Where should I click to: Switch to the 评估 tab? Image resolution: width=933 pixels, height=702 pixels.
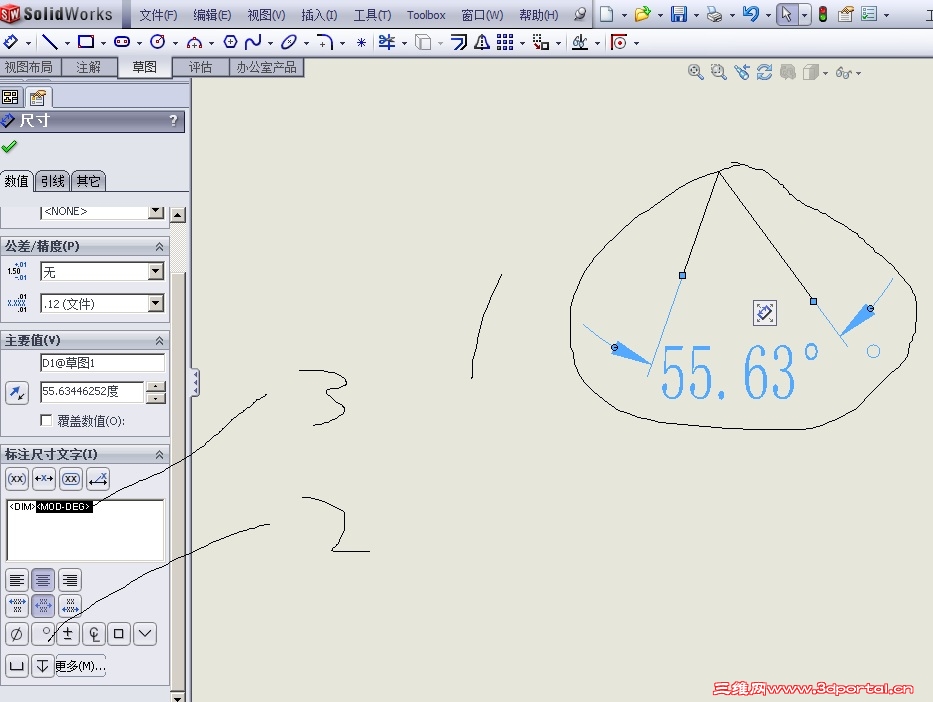201,67
